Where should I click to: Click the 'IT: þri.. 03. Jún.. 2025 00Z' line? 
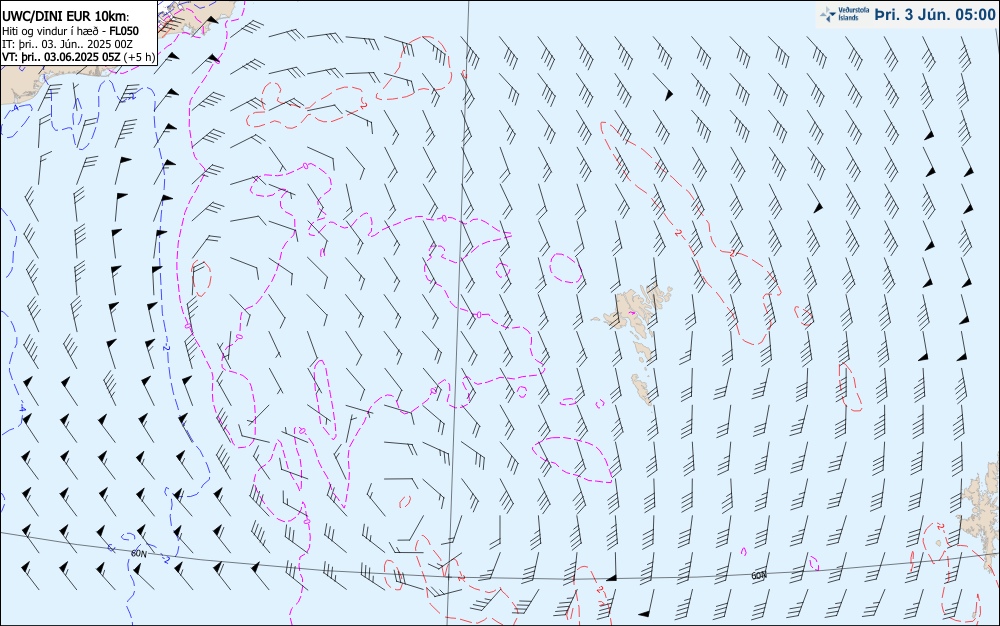[x=67, y=44]
